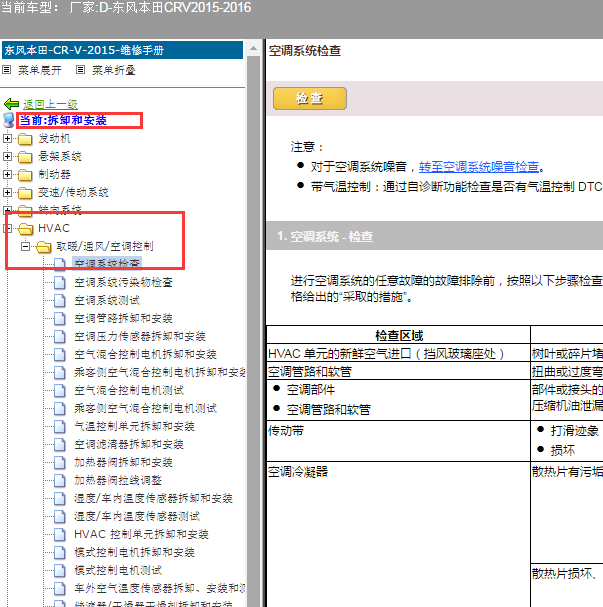Click the 检查区域 table header cell

pos(399,335)
